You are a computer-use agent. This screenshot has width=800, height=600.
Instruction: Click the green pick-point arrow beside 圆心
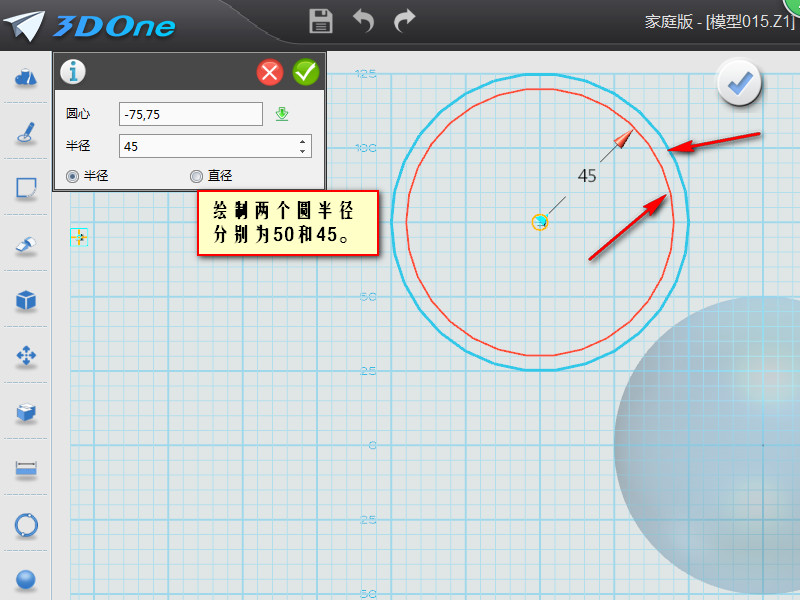282,113
